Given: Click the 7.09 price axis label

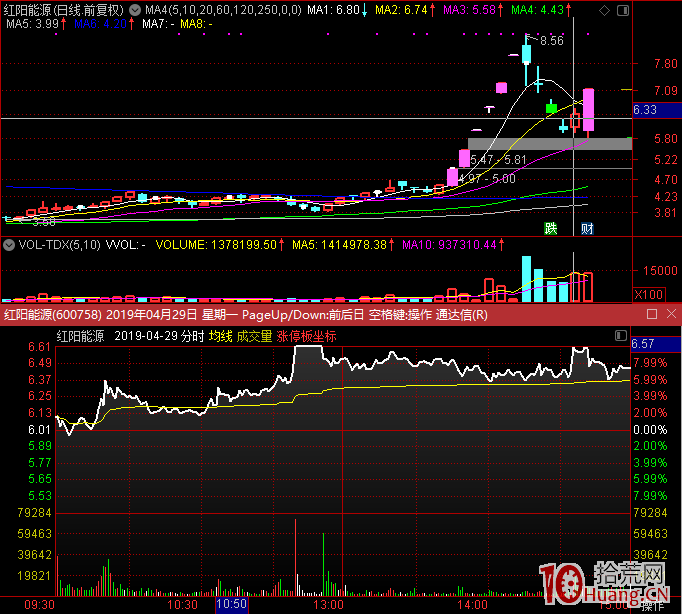Looking at the screenshot, I should click(x=666, y=91).
